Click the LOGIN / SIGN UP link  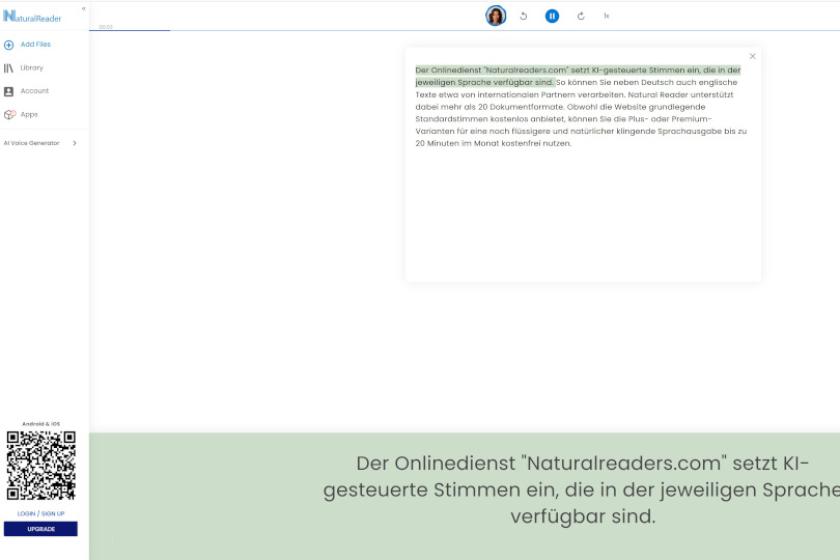pyautogui.click(x=41, y=513)
